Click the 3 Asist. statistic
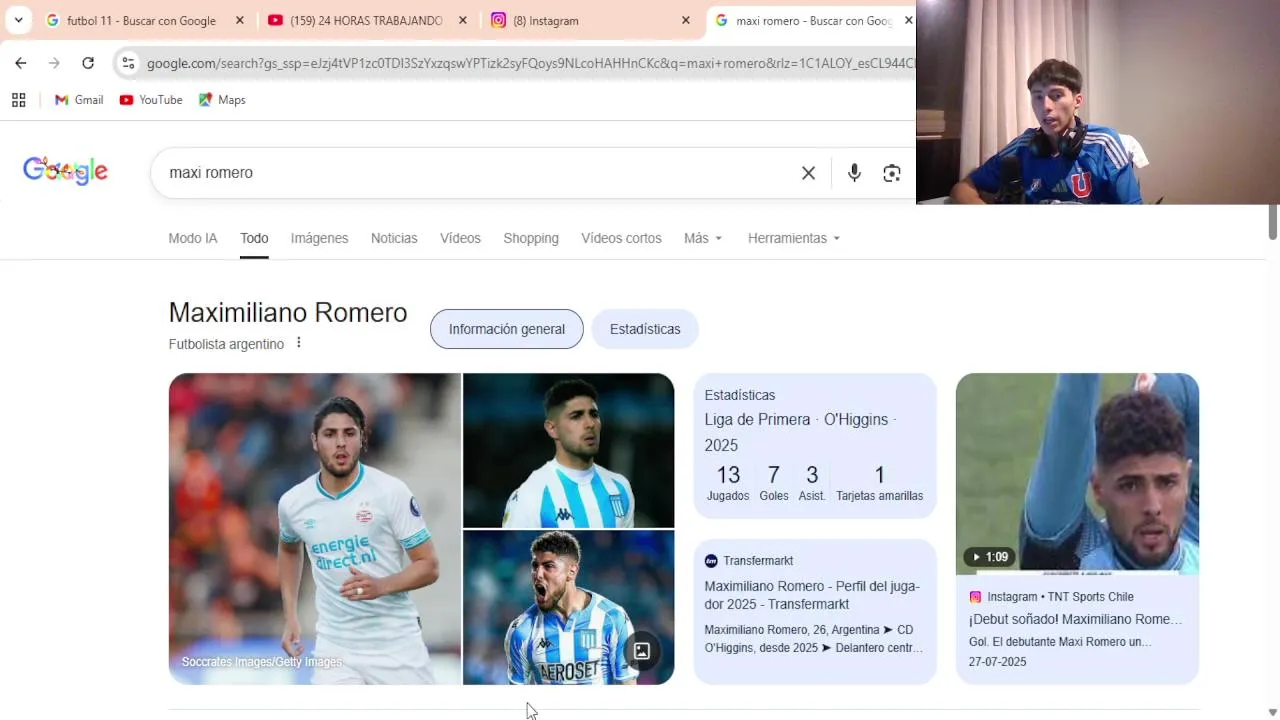Screen dimensions: 1280x720 point(812,483)
